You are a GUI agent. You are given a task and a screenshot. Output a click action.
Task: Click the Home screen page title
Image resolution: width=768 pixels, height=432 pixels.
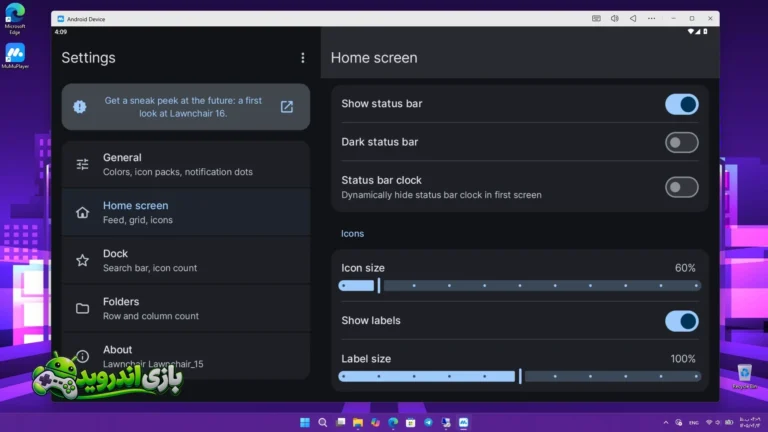(x=374, y=58)
